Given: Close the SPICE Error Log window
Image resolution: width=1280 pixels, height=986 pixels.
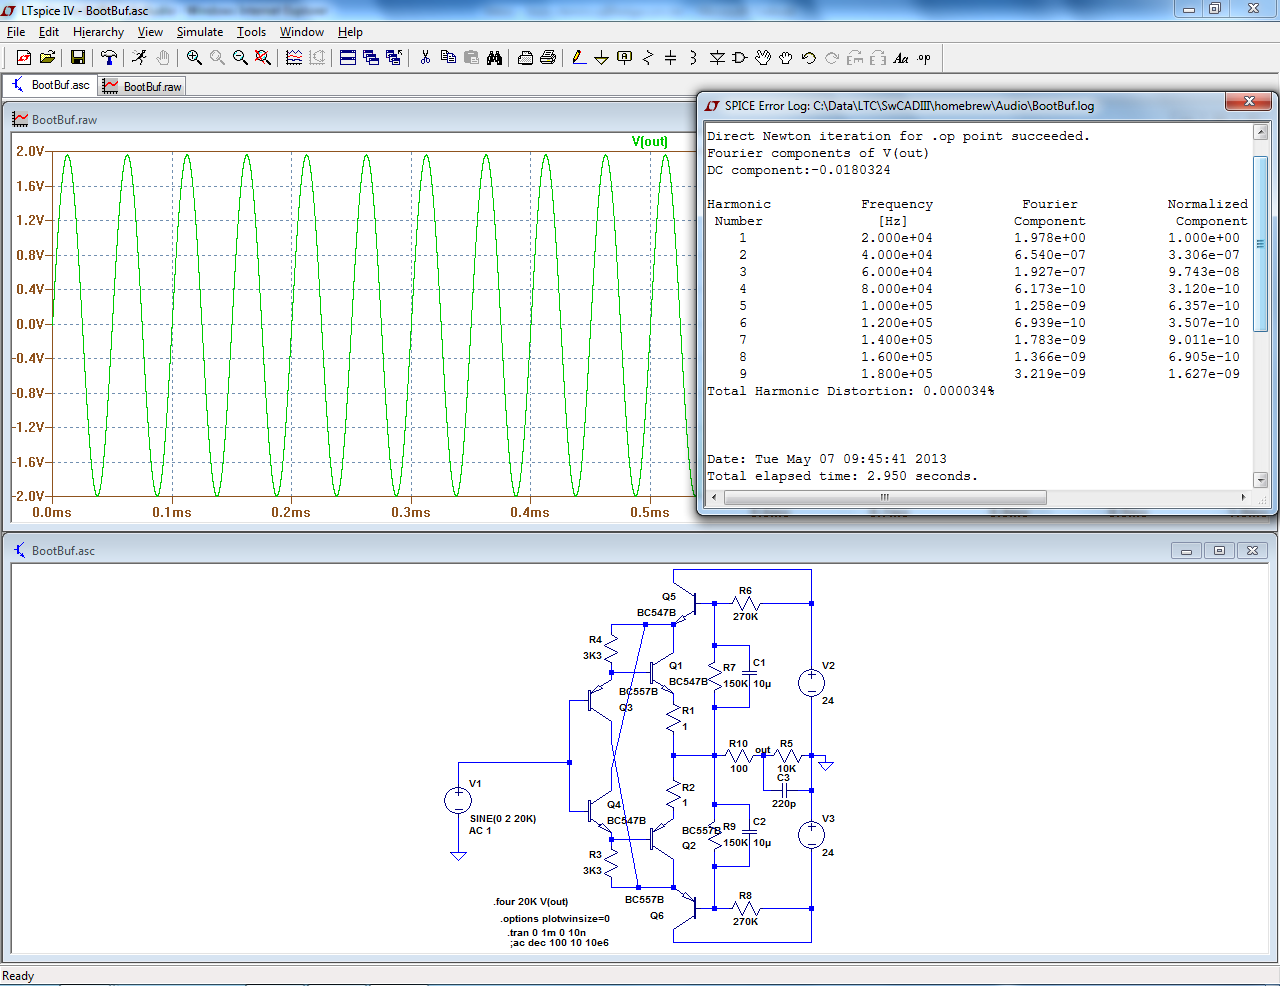Looking at the screenshot, I should tap(1249, 102).
